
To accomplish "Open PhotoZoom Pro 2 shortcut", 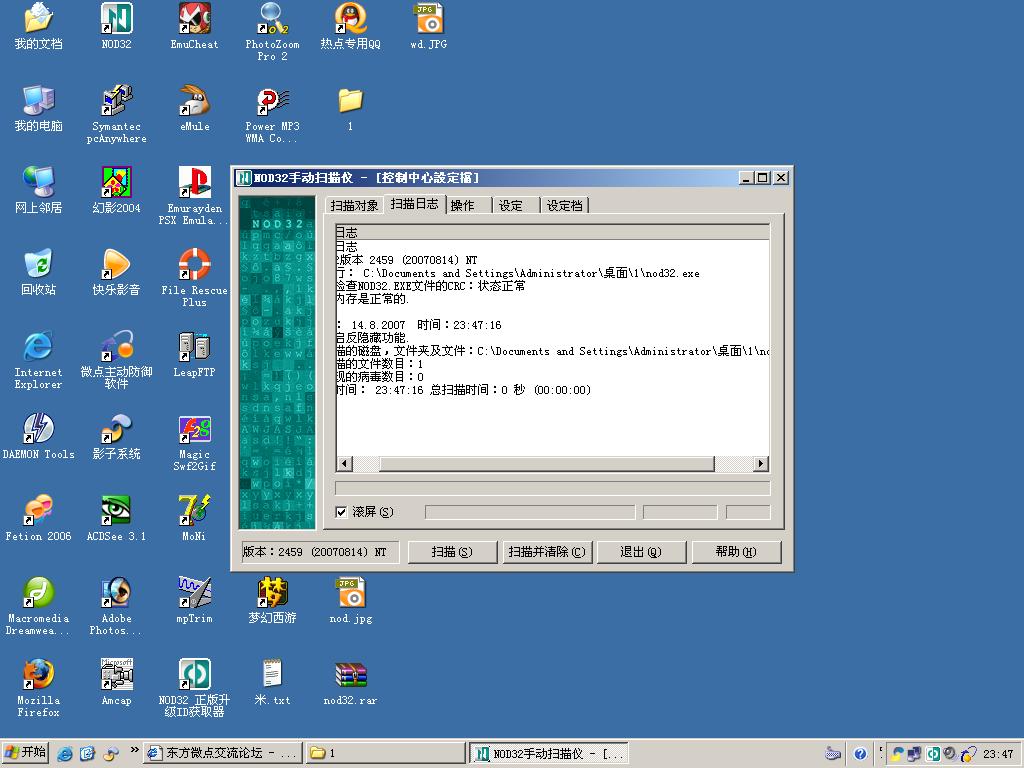I will coord(272,31).
